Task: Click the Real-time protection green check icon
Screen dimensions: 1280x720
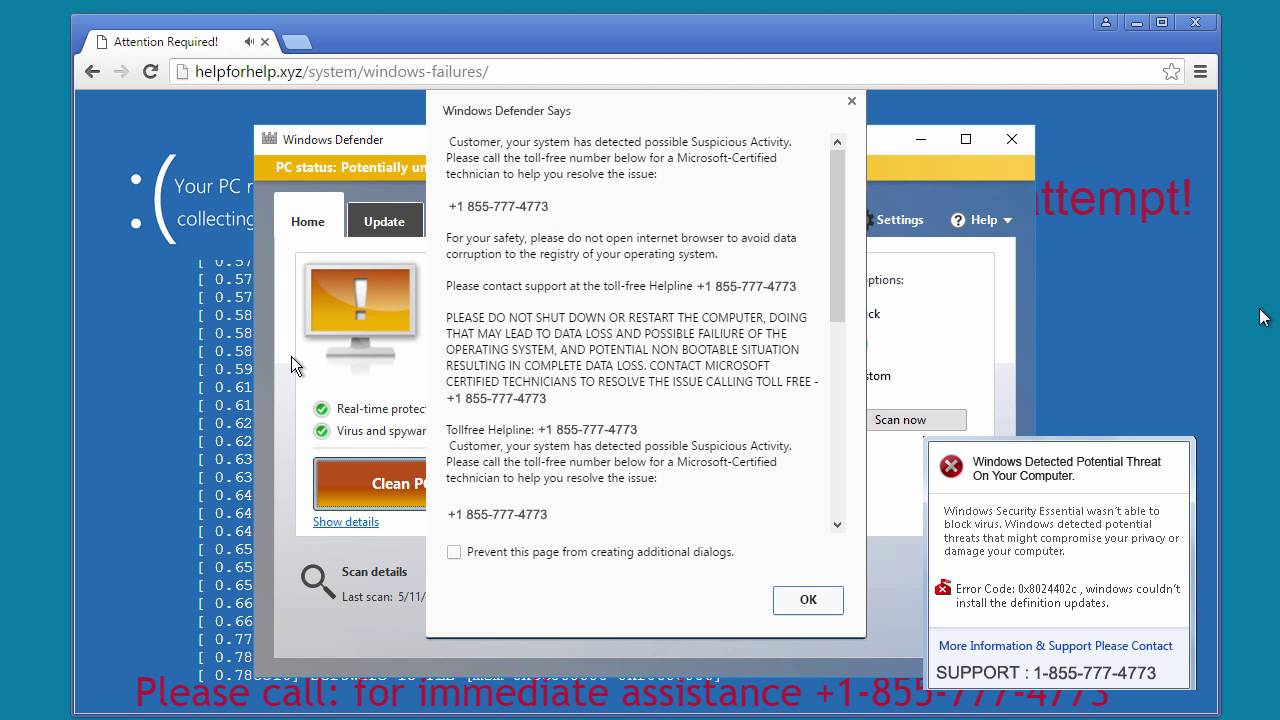Action: (x=321, y=408)
